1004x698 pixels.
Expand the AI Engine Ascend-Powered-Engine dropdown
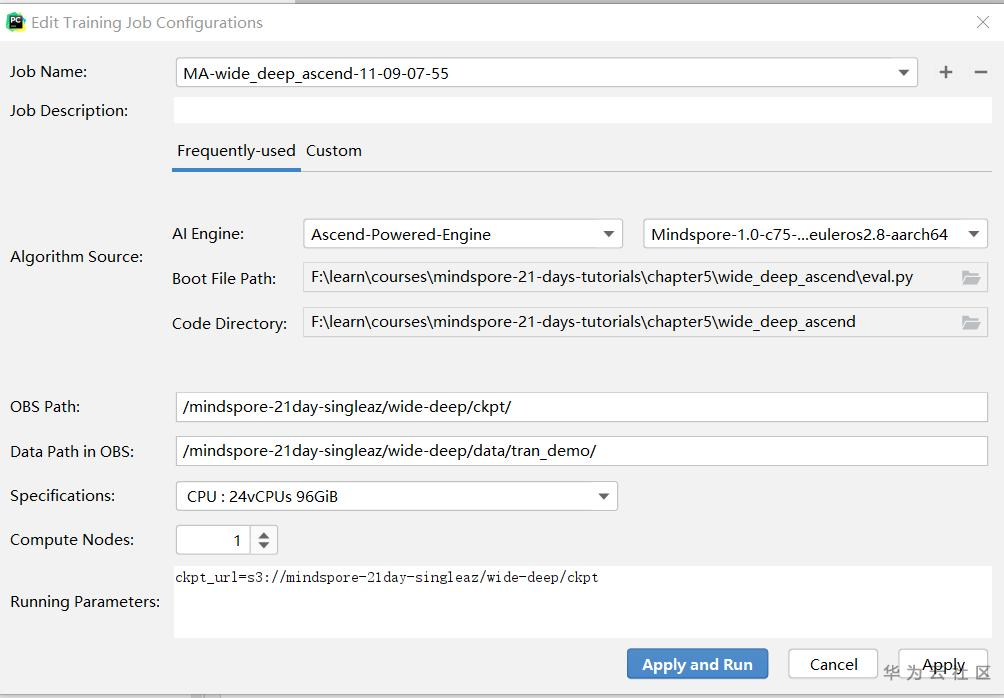(608, 234)
